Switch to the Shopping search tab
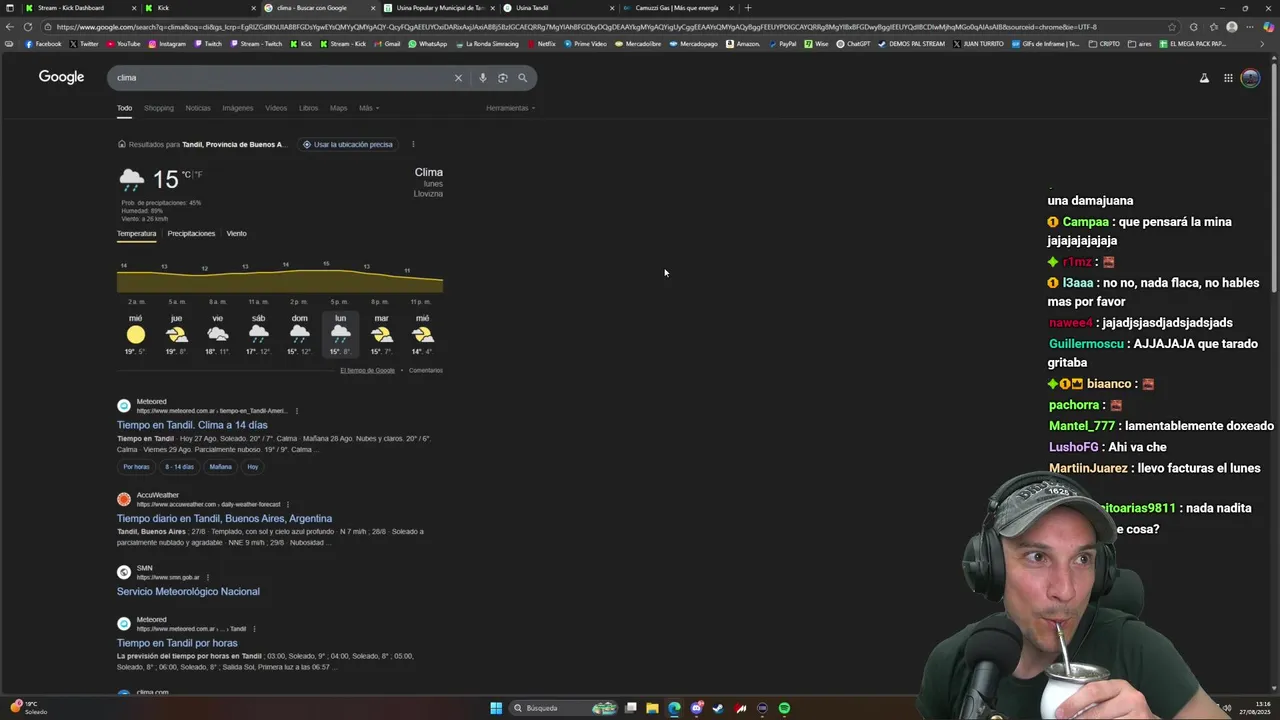The width and height of the screenshot is (1280, 720). tap(158, 108)
